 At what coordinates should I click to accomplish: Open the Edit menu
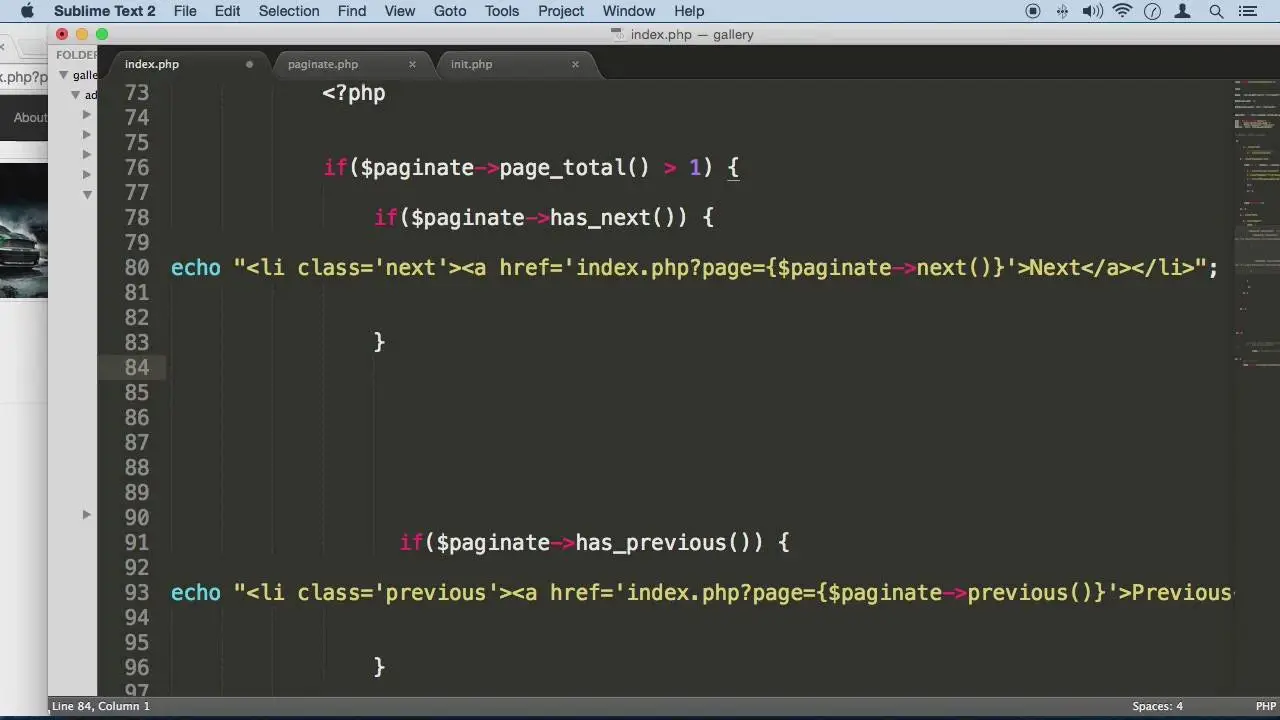pyautogui.click(x=227, y=11)
